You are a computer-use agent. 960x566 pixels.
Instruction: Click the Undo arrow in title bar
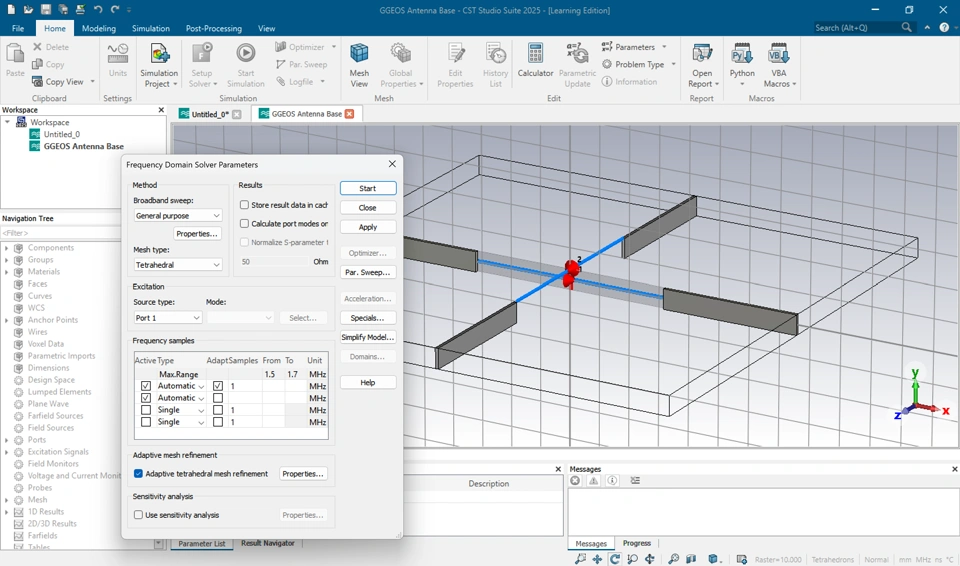(98, 10)
